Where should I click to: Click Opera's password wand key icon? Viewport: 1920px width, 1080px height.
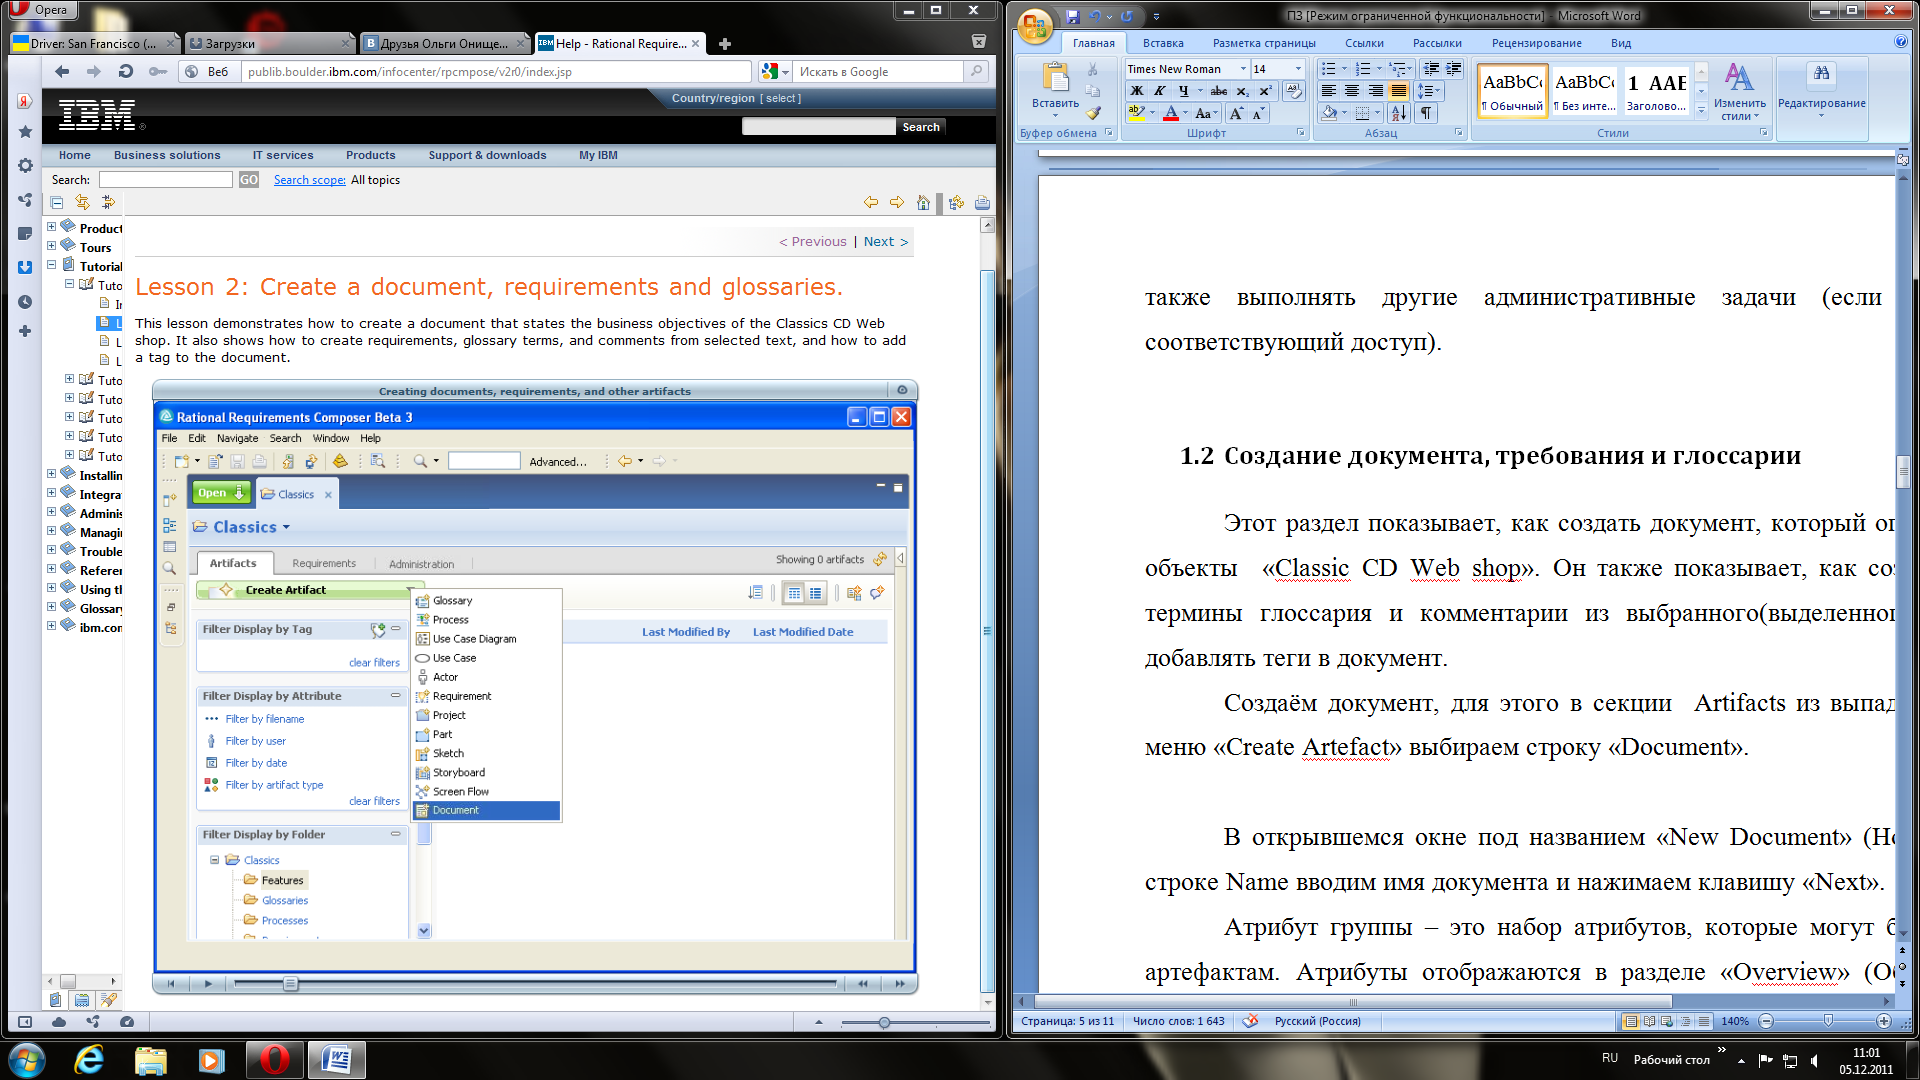[158, 71]
